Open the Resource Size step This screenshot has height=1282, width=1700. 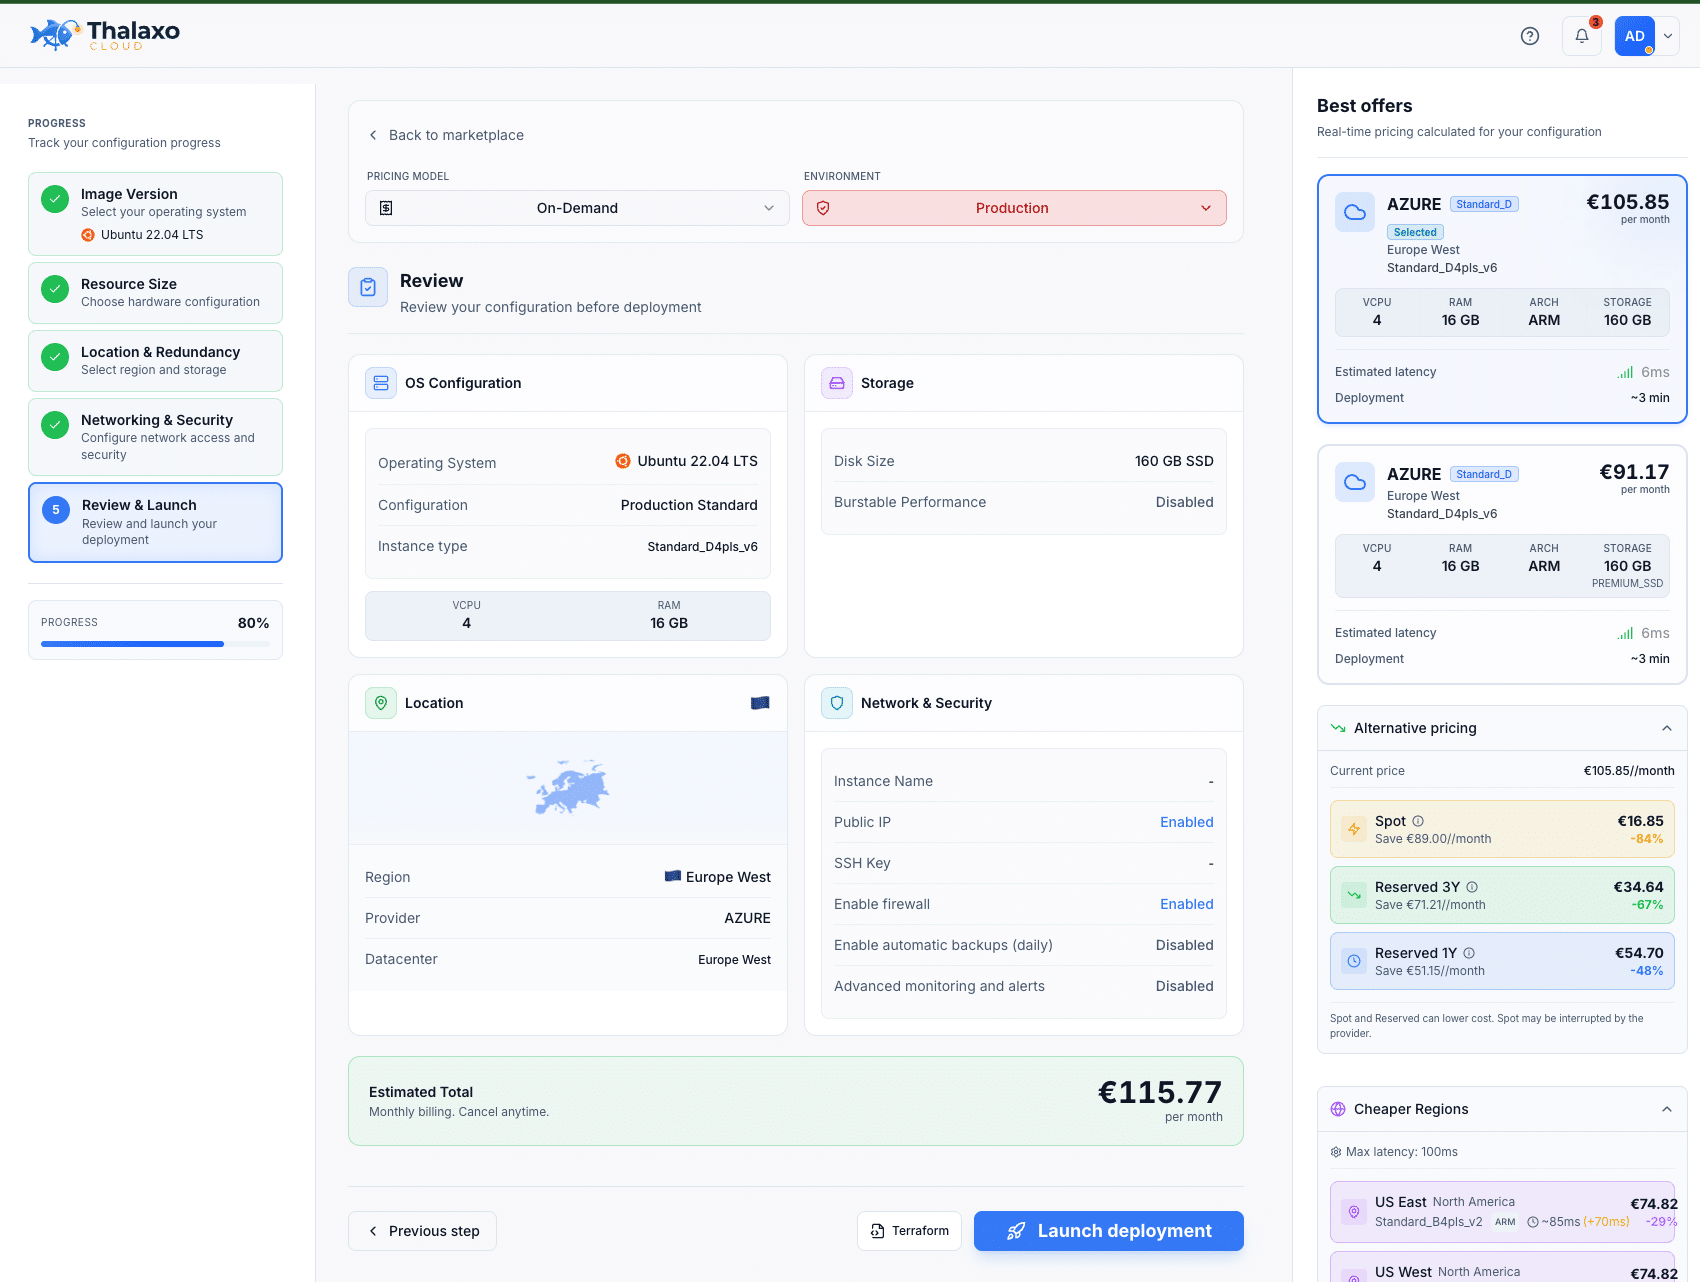coord(155,293)
